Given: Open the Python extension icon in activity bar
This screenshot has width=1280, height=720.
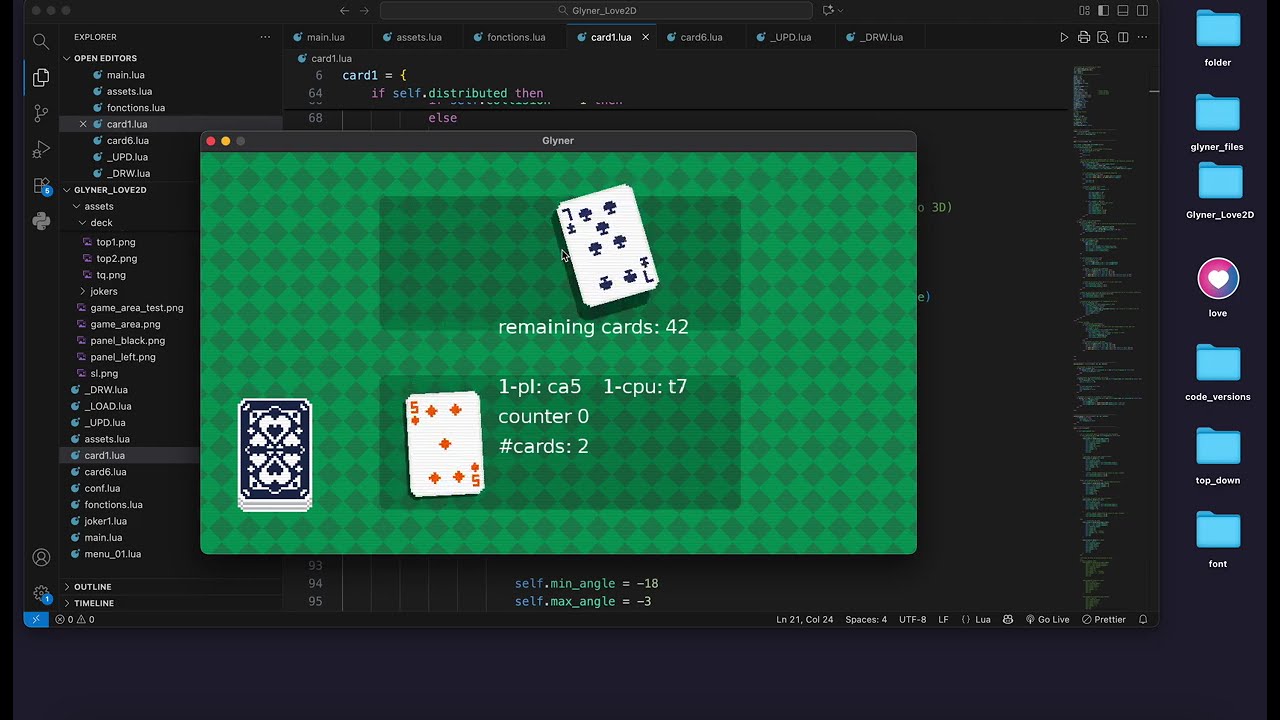Looking at the screenshot, I should tap(41, 221).
